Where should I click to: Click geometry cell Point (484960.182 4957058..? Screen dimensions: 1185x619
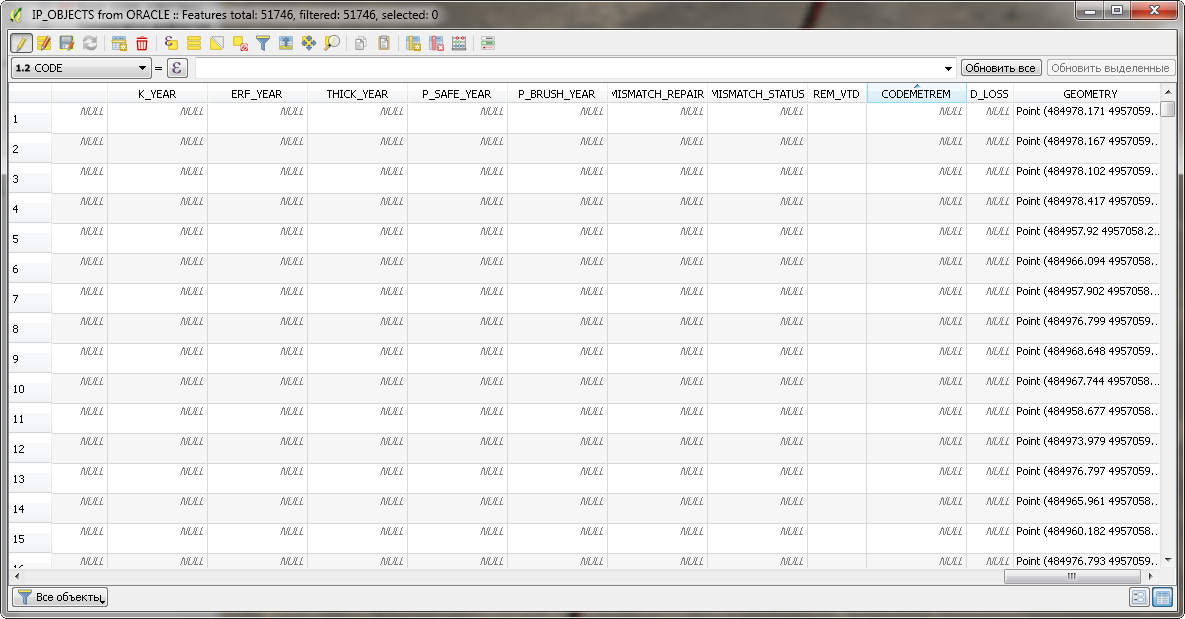point(1087,539)
